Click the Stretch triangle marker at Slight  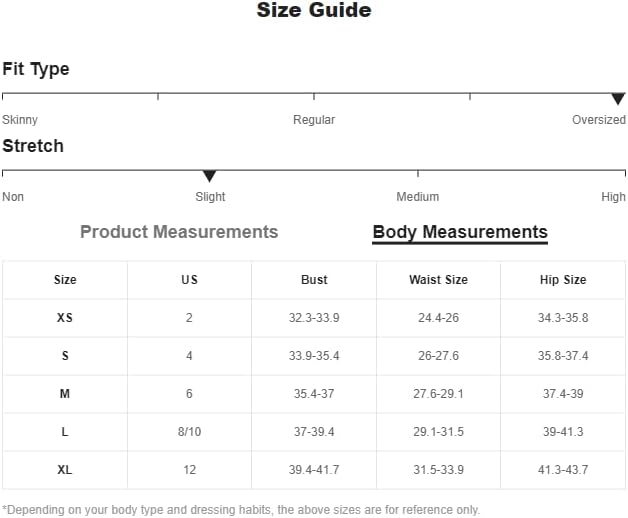click(x=209, y=176)
